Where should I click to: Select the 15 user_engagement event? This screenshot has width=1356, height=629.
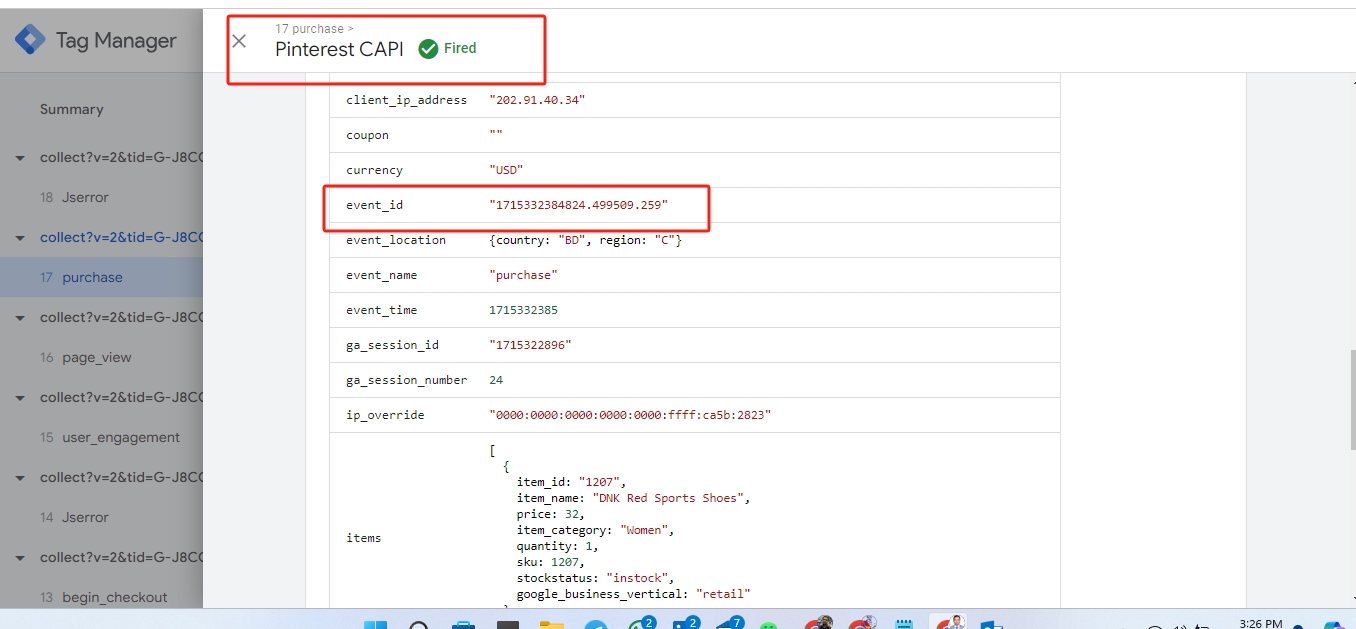click(101, 437)
